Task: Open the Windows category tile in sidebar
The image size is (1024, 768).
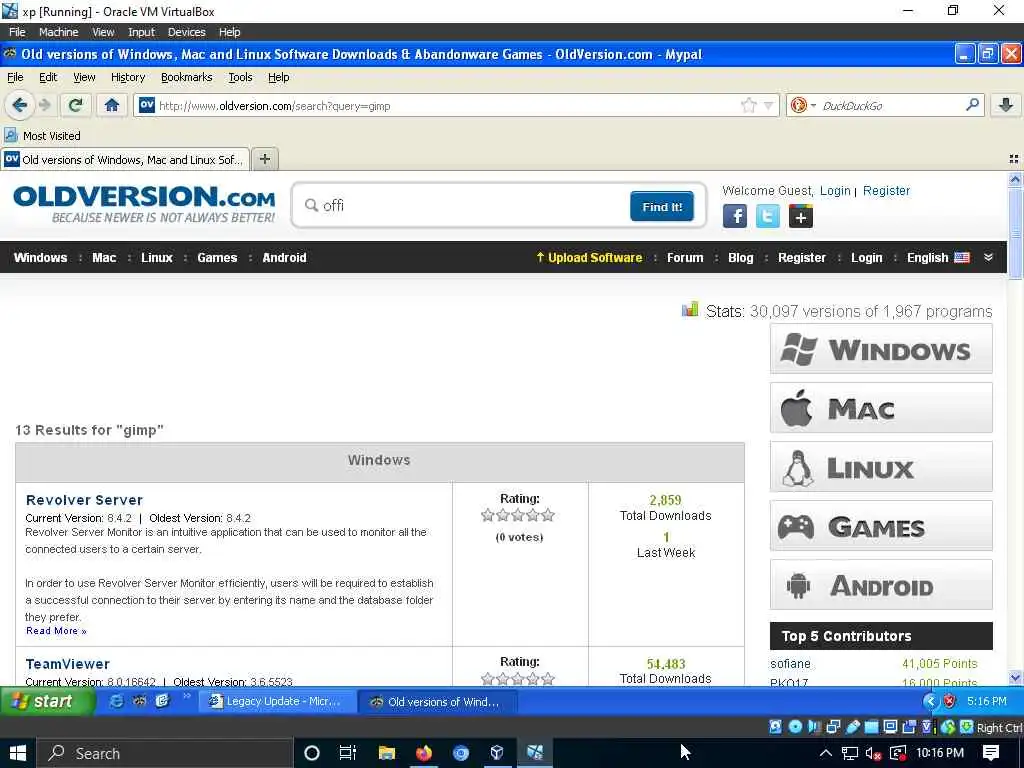Action: click(x=881, y=349)
